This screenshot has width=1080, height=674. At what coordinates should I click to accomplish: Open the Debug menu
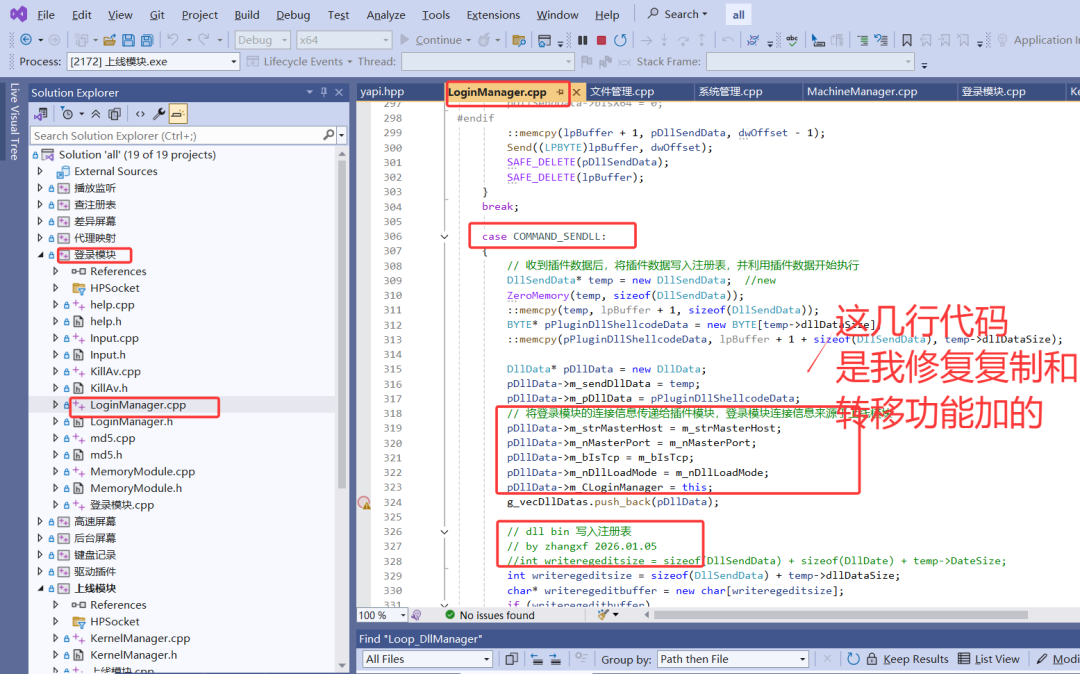click(293, 14)
